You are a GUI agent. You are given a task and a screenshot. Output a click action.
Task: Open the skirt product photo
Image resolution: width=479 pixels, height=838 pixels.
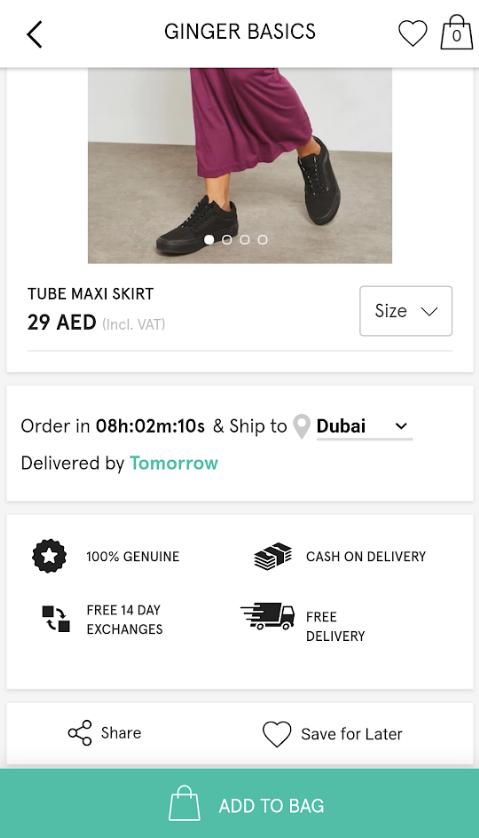click(x=240, y=166)
